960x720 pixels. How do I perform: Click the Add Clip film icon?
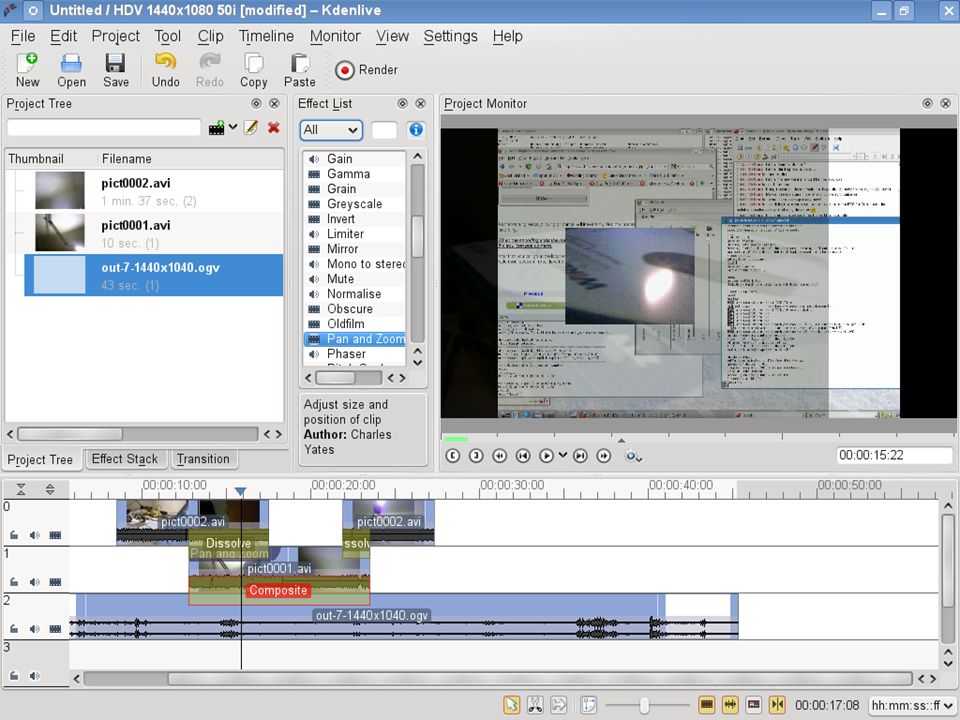216,128
